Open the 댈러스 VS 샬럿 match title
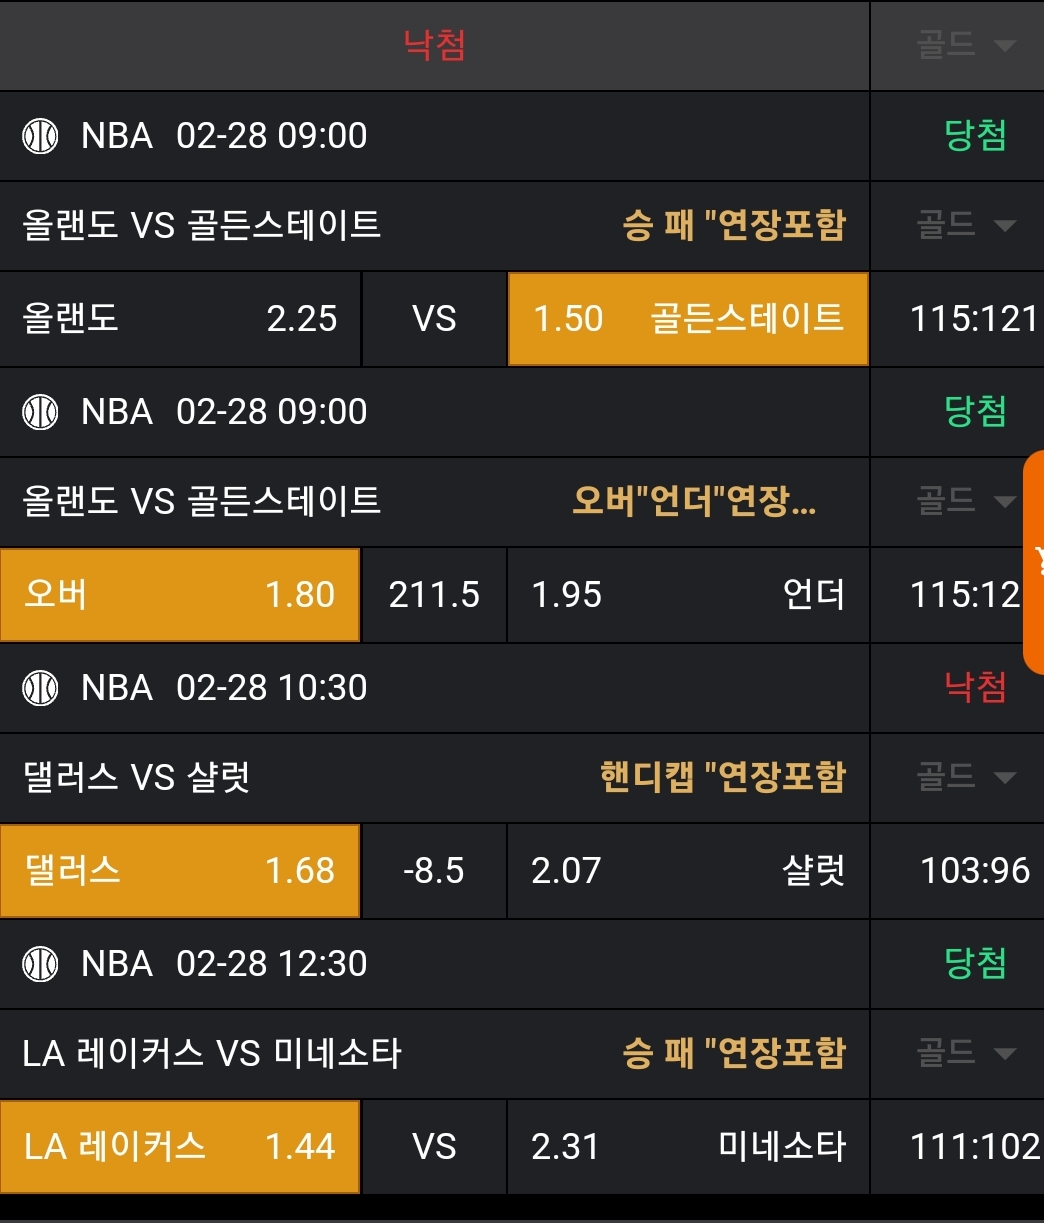 137,777
